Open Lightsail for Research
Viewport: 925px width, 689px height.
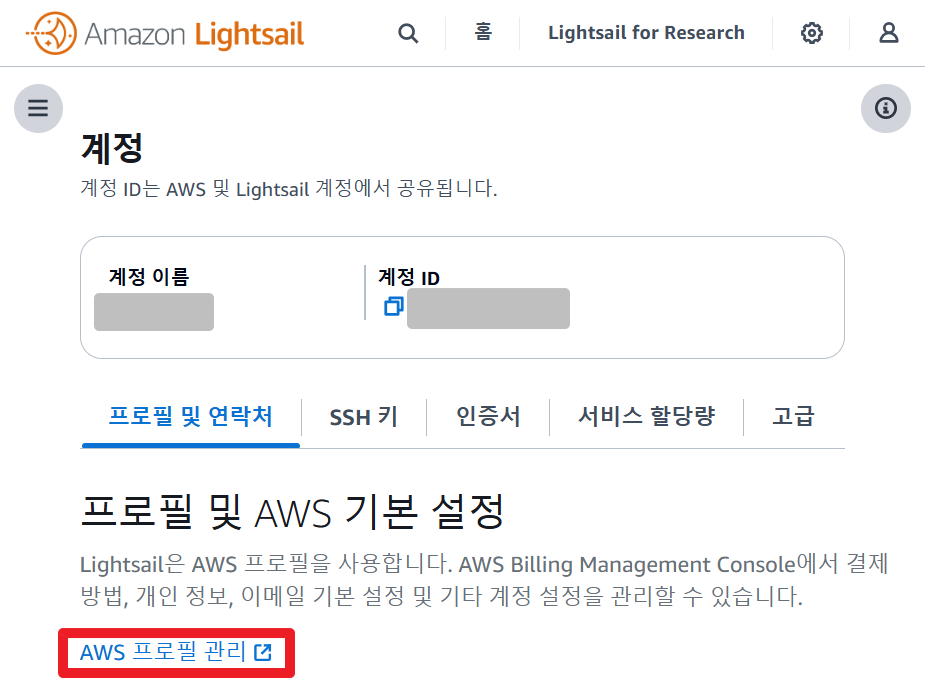coord(646,33)
